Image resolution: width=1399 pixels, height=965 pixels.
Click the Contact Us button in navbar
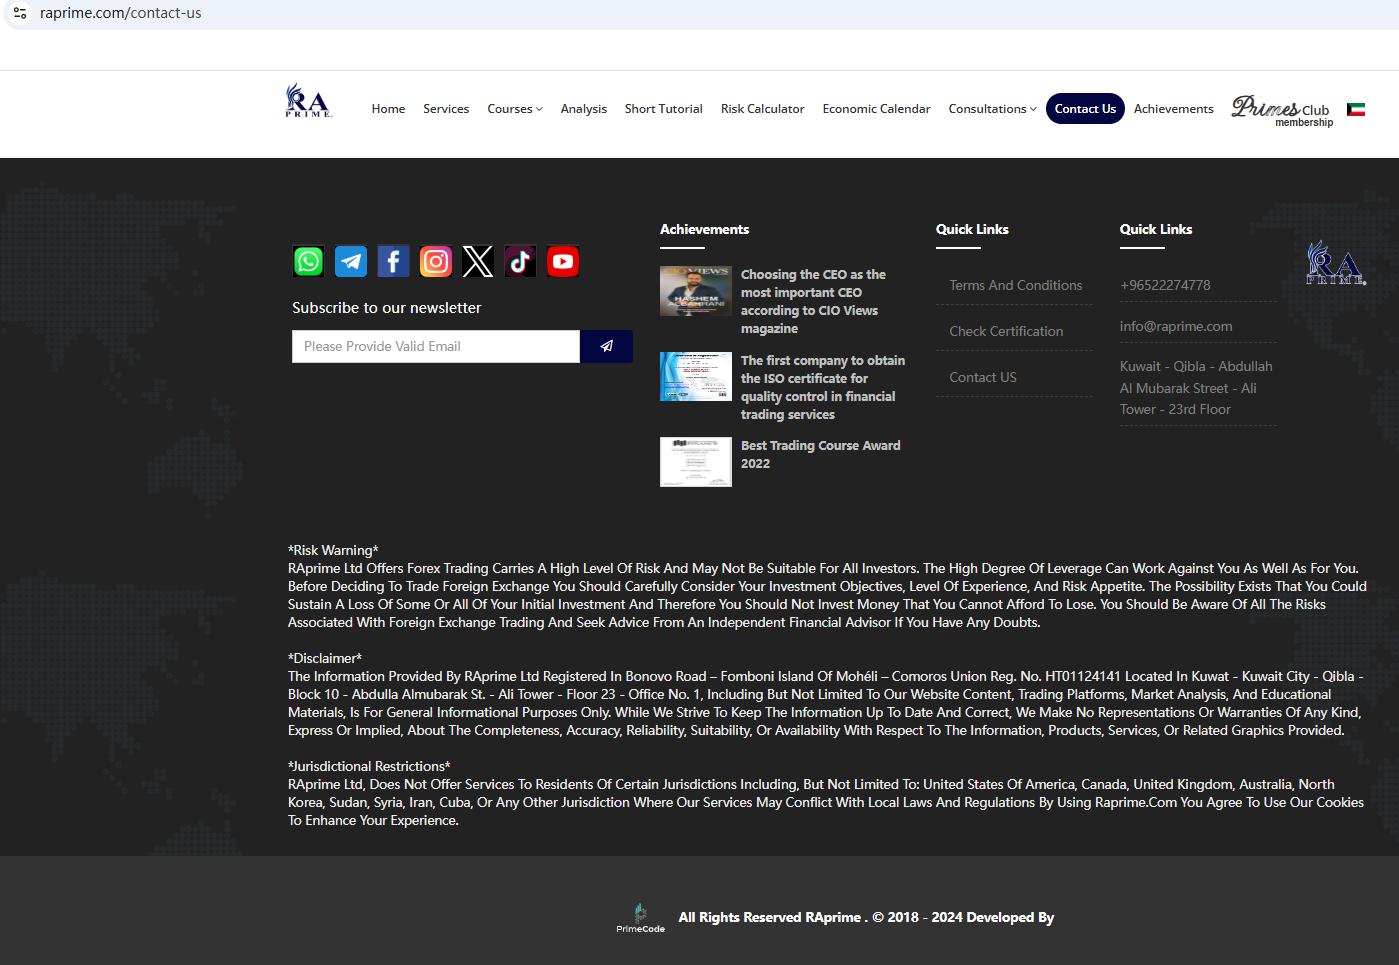(x=1085, y=109)
